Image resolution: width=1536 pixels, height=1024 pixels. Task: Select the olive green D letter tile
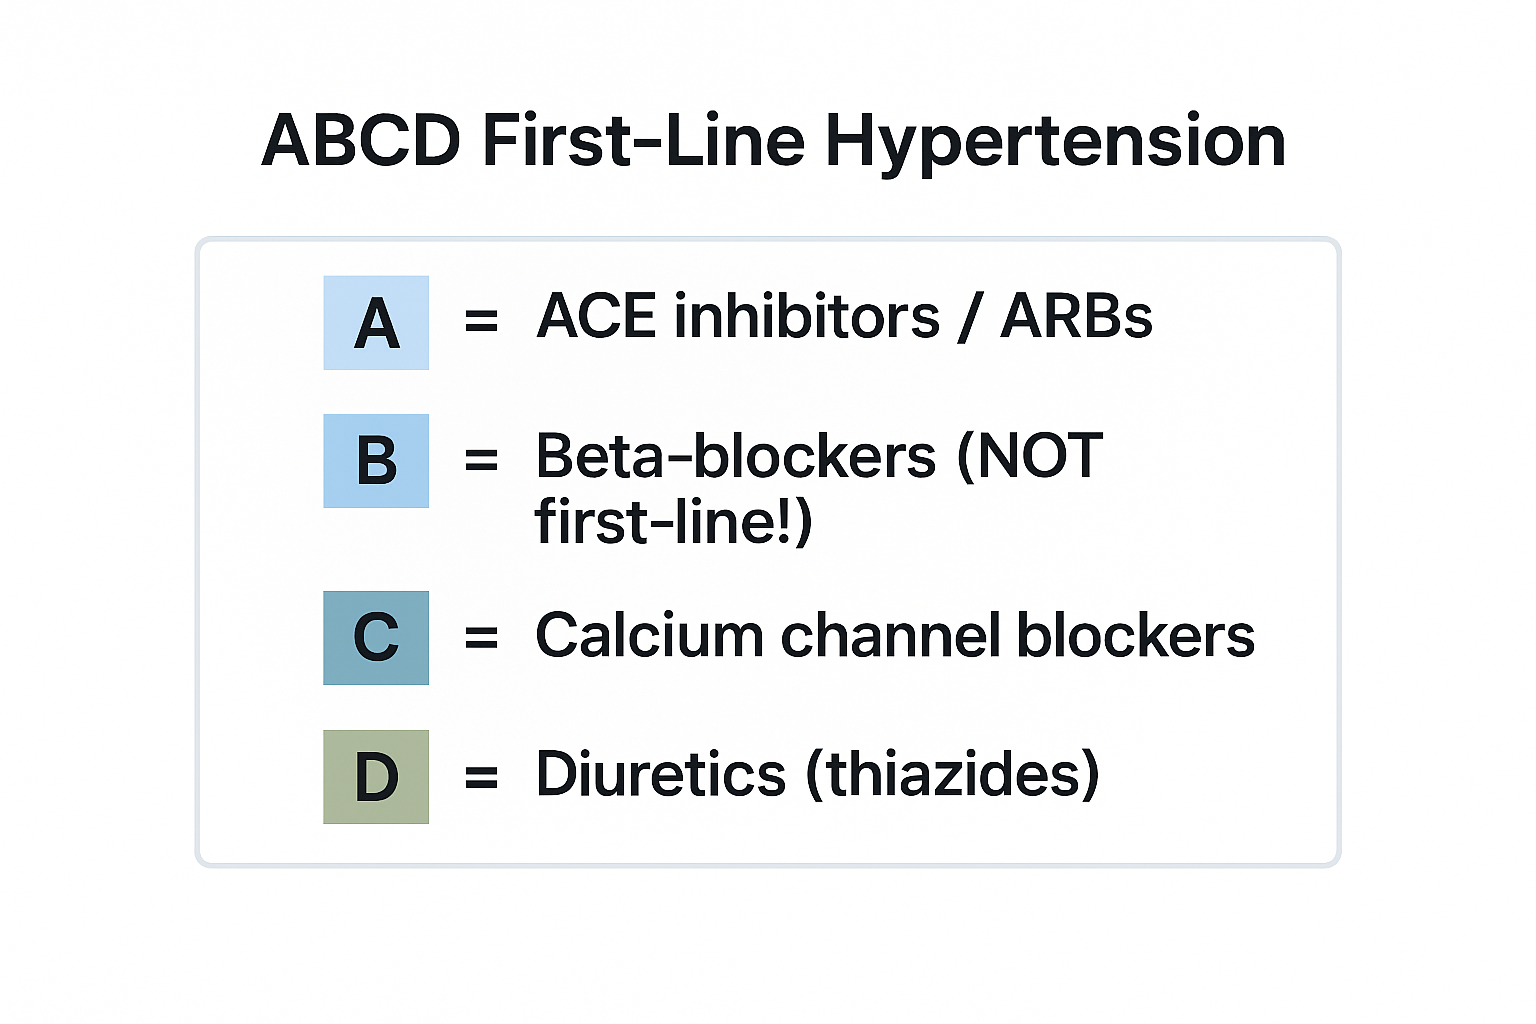coord(376,777)
